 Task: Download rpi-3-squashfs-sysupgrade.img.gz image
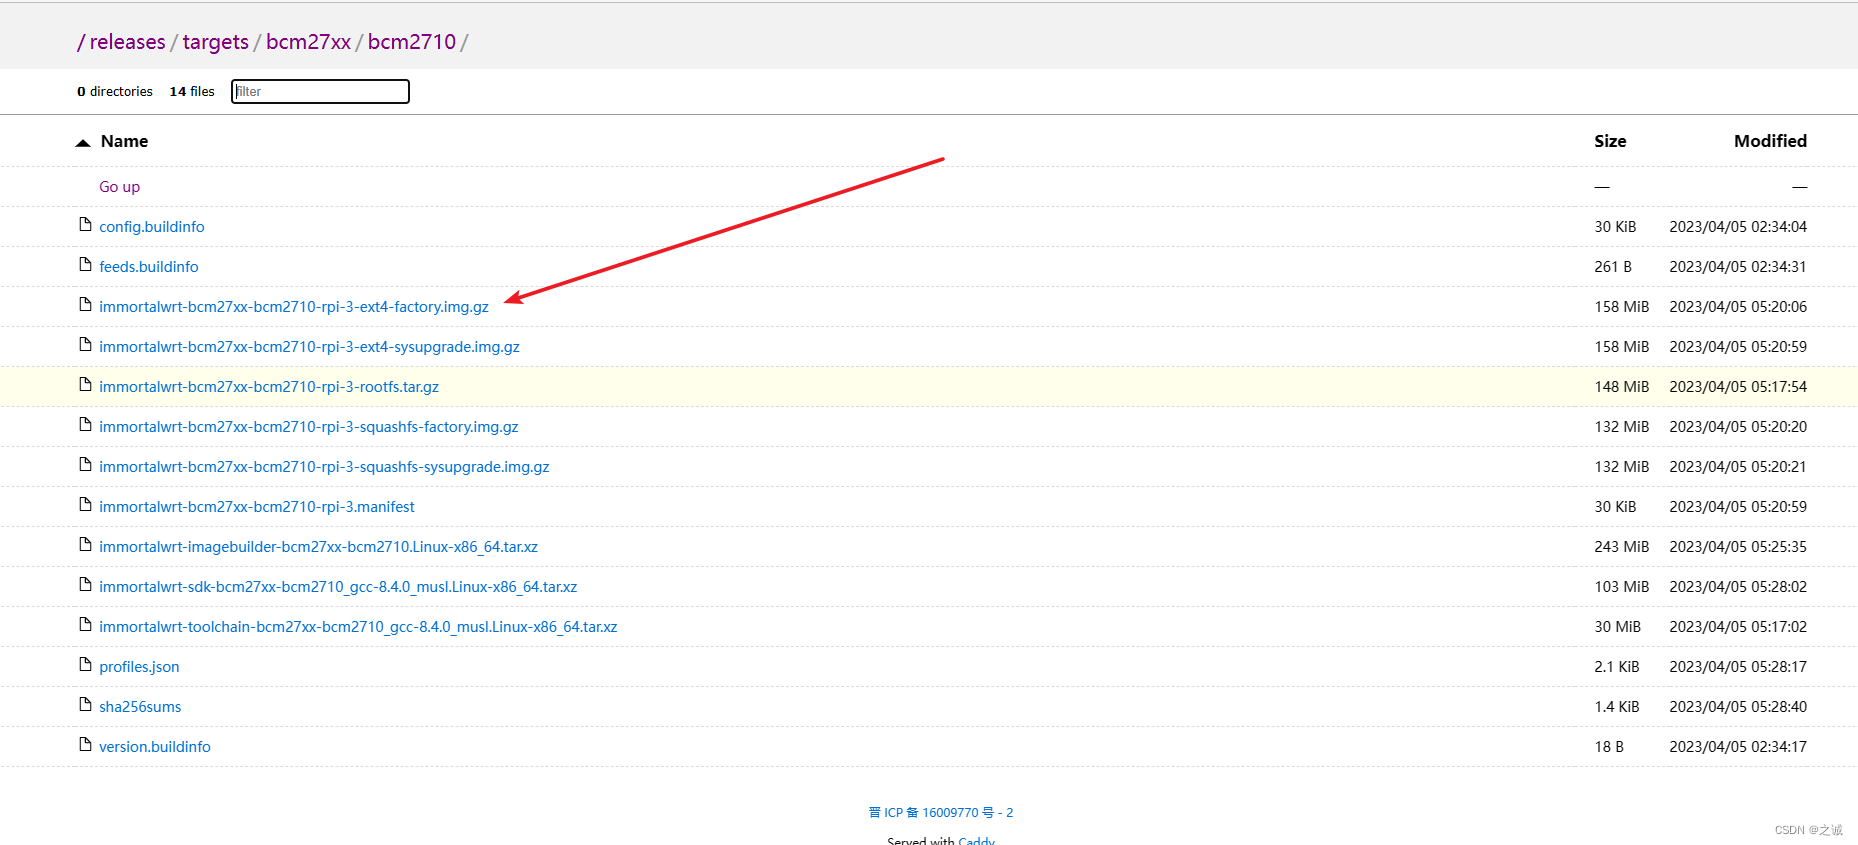coord(324,467)
